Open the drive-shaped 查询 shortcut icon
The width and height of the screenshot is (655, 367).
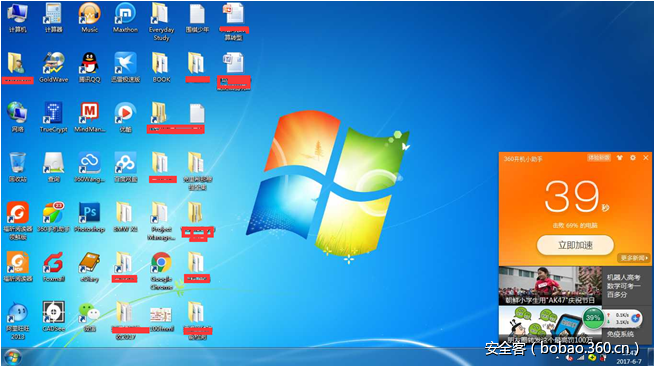click(x=53, y=167)
